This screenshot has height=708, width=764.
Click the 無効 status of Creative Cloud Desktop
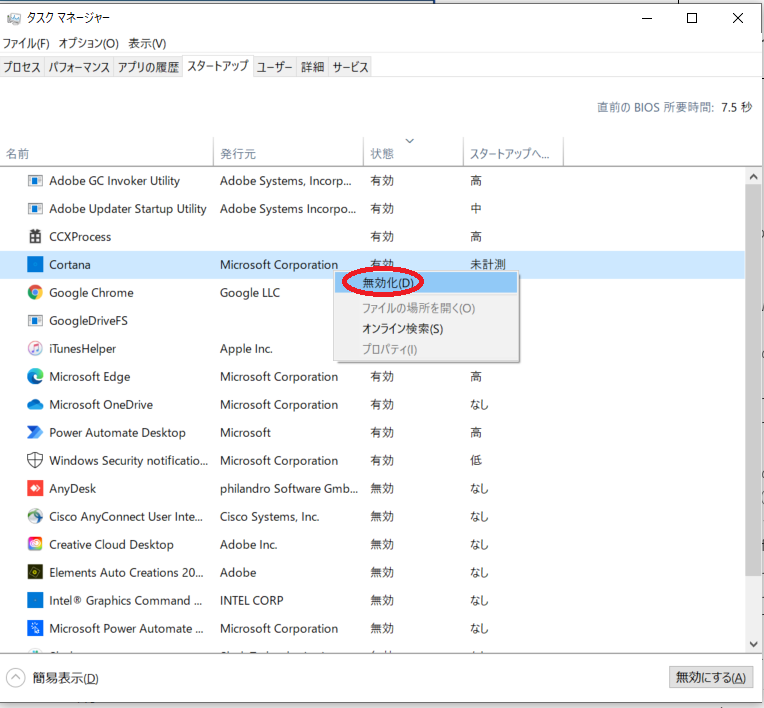(382, 545)
